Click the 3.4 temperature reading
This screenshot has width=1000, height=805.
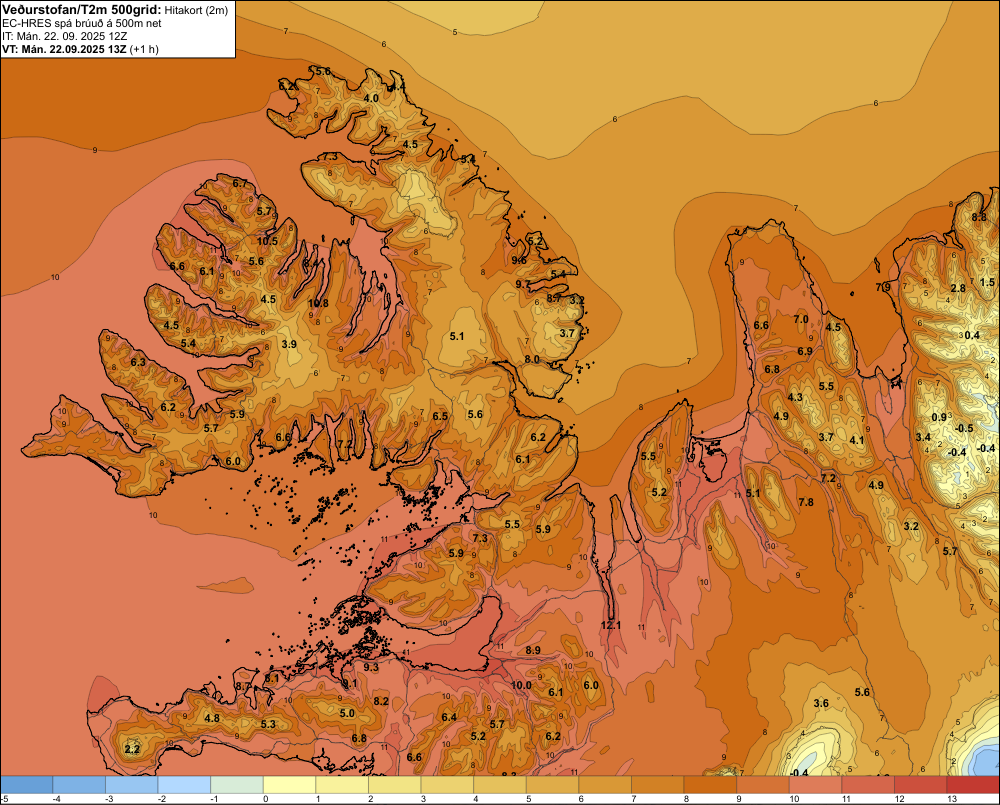click(923, 438)
